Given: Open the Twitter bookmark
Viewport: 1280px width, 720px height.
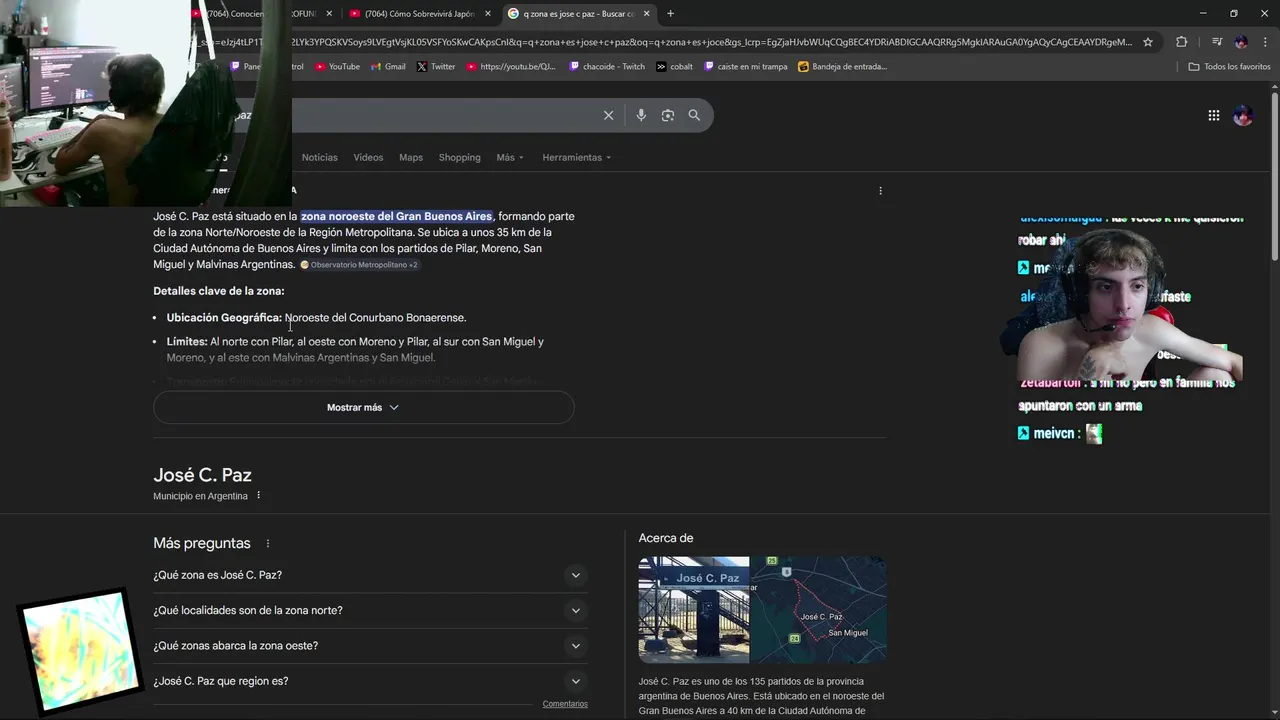Looking at the screenshot, I should tap(436, 66).
